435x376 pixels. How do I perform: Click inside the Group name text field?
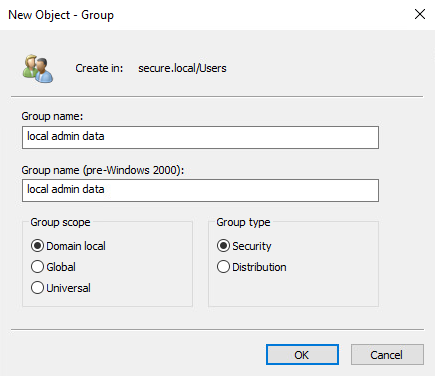(x=200, y=137)
